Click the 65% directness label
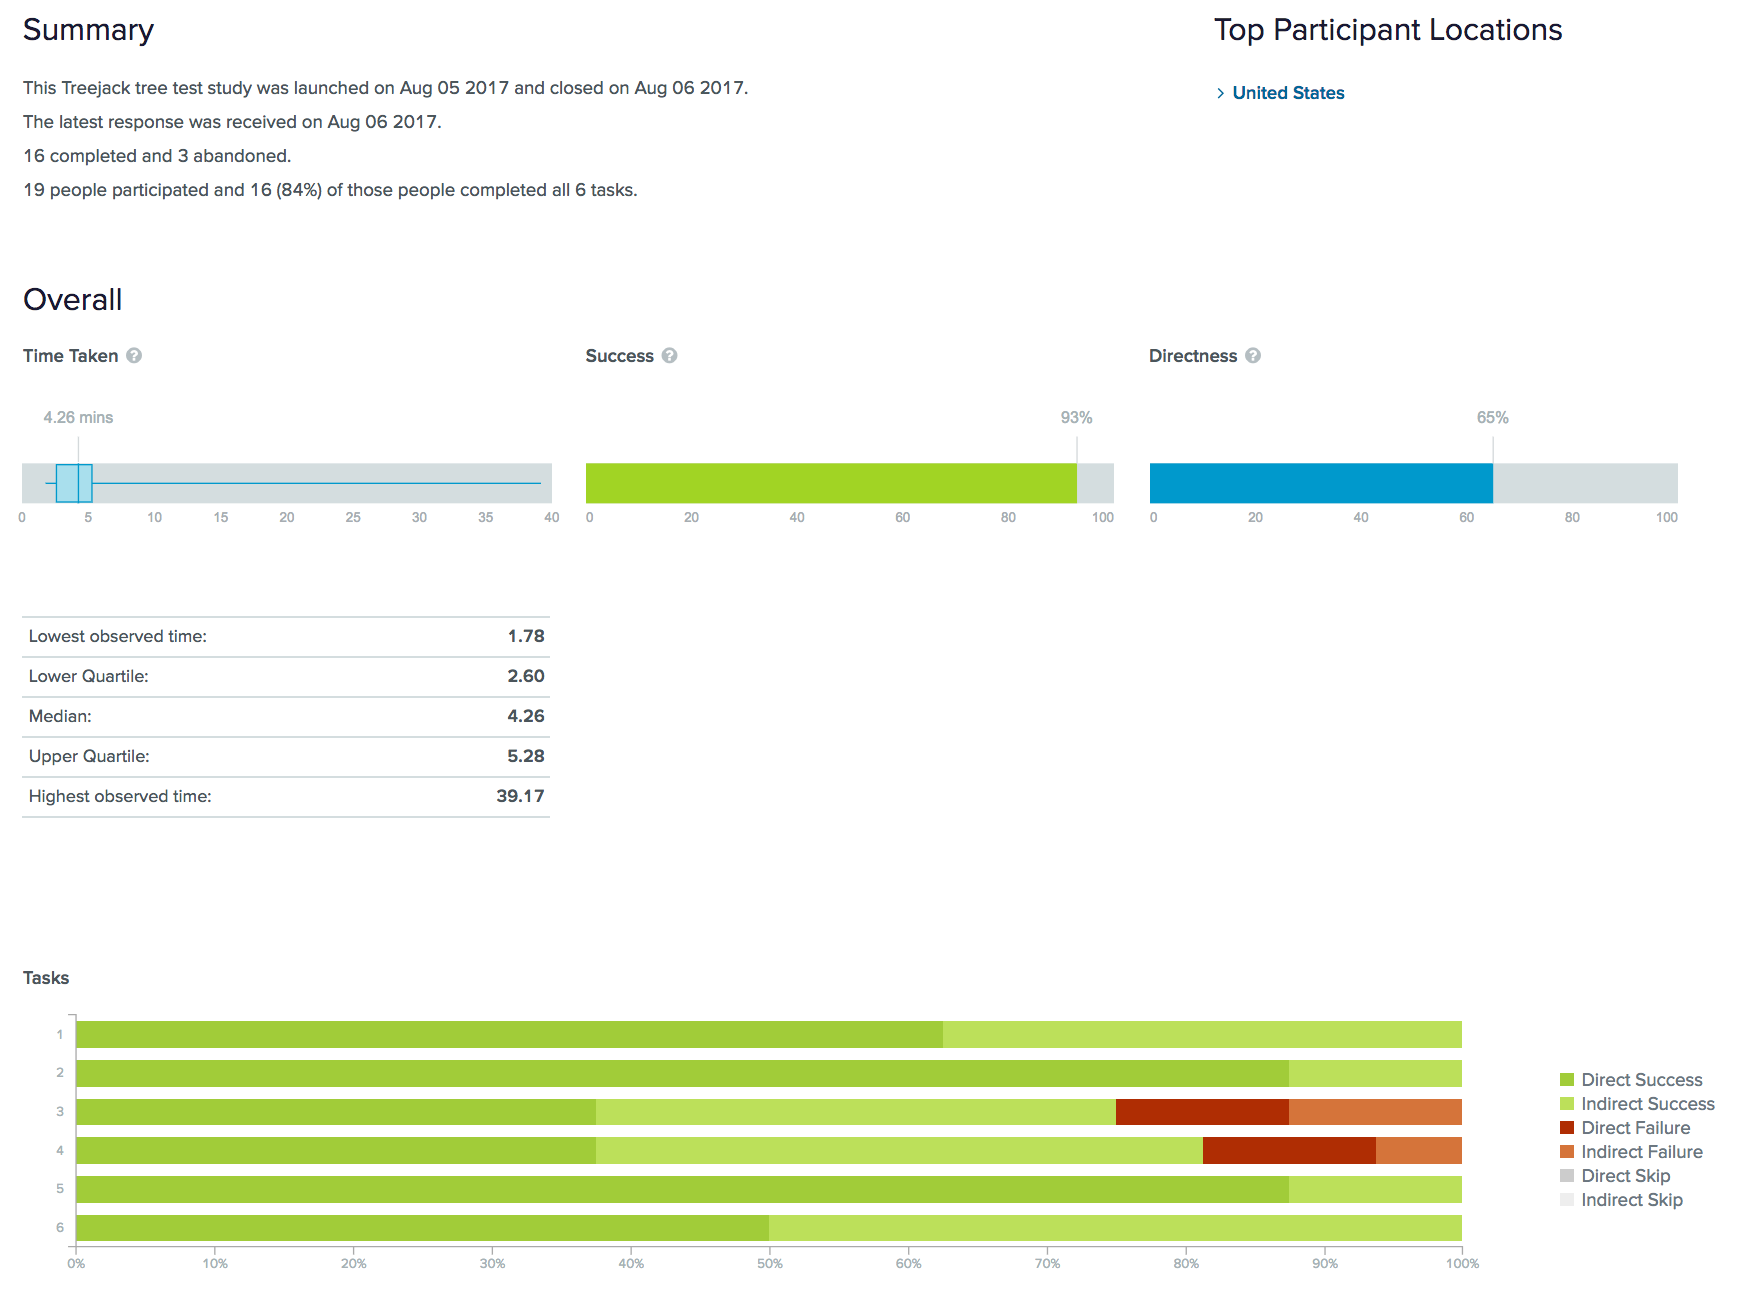This screenshot has width=1754, height=1298. [x=1492, y=417]
